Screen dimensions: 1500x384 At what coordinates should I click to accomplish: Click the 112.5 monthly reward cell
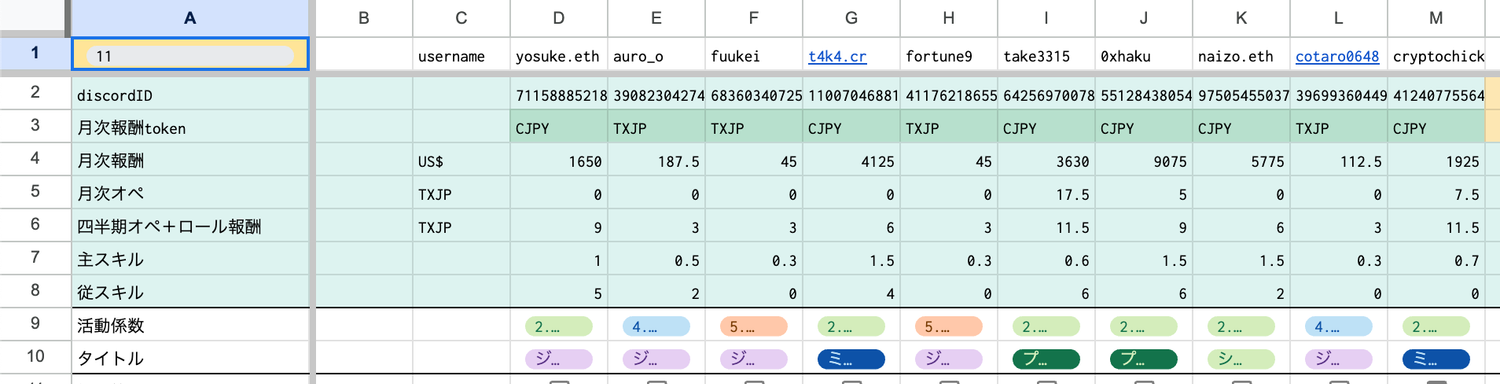(1339, 160)
